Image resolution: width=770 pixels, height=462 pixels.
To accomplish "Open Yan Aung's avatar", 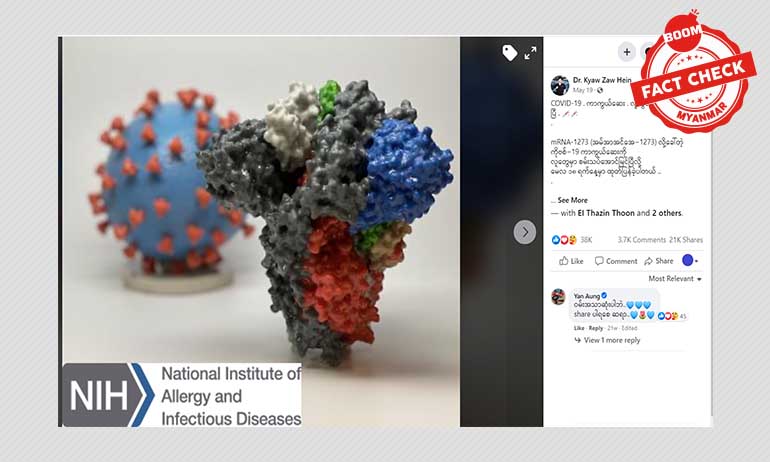I will (558, 297).
